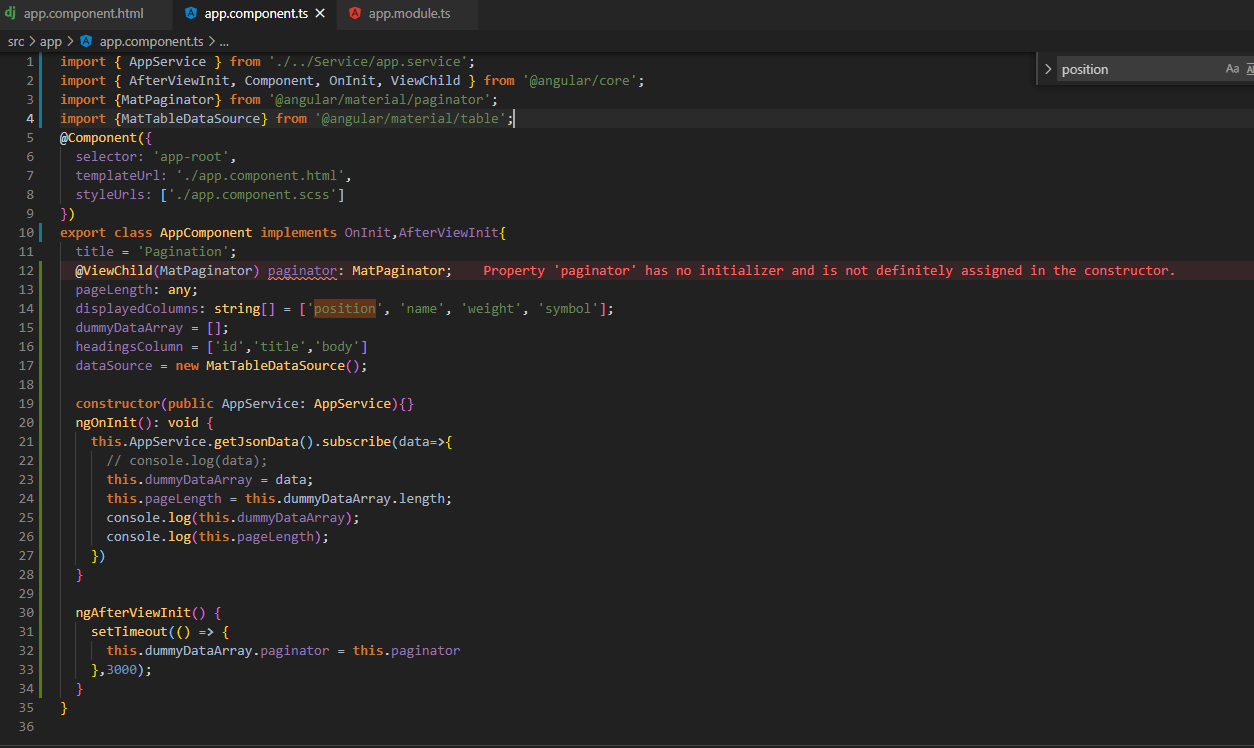Image resolution: width=1254 pixels, height=748 pixels.
Task: Open the 'src' breadcrumb dropdown
Action: (16, 41)
